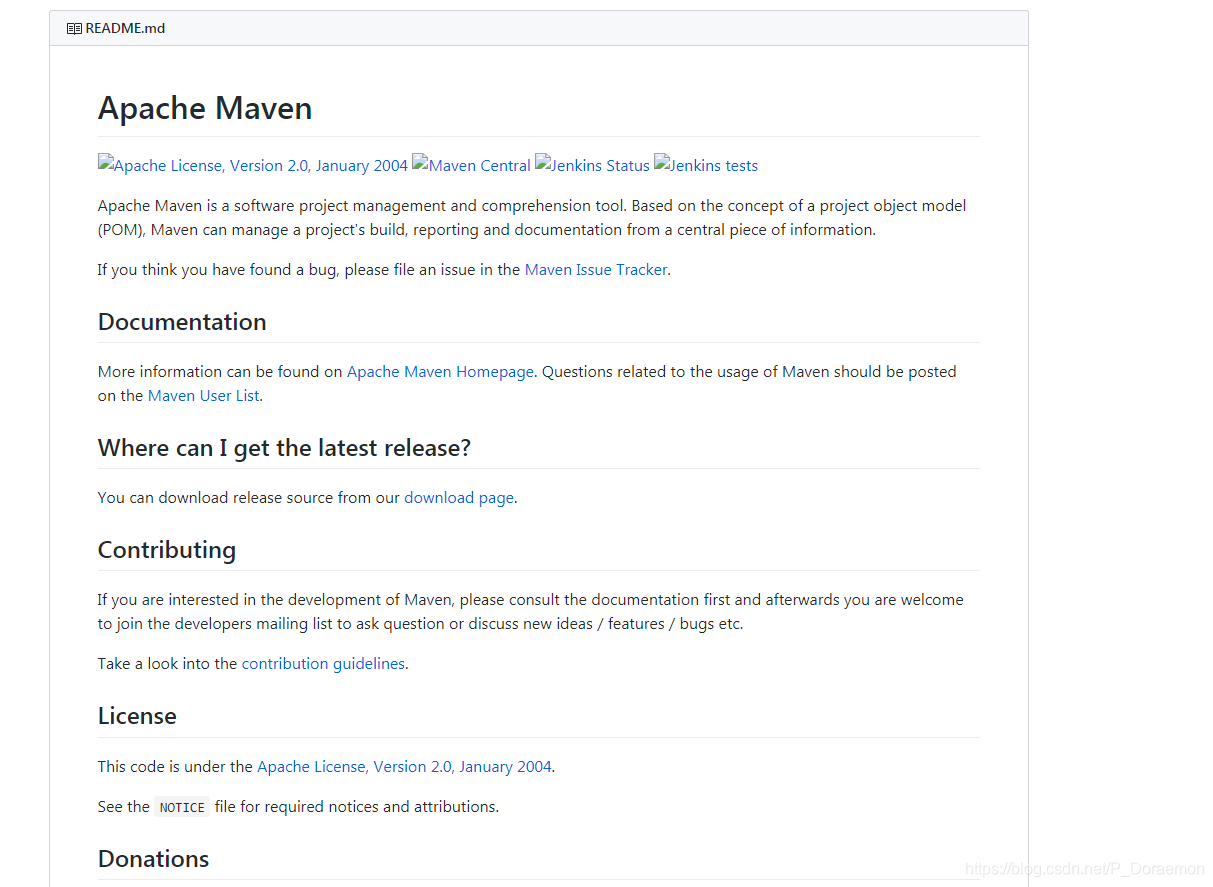
Task: Click 'file for required notices and attributions' text
Action: click(357, 807)
